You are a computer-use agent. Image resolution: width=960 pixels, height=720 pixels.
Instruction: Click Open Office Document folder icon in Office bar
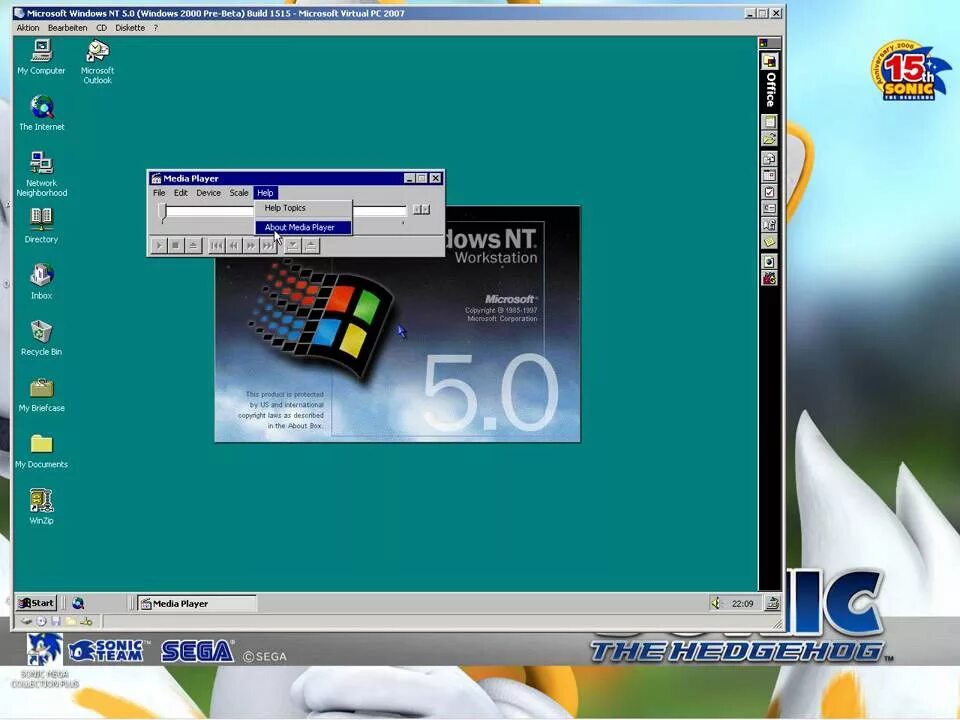point(770,139)
